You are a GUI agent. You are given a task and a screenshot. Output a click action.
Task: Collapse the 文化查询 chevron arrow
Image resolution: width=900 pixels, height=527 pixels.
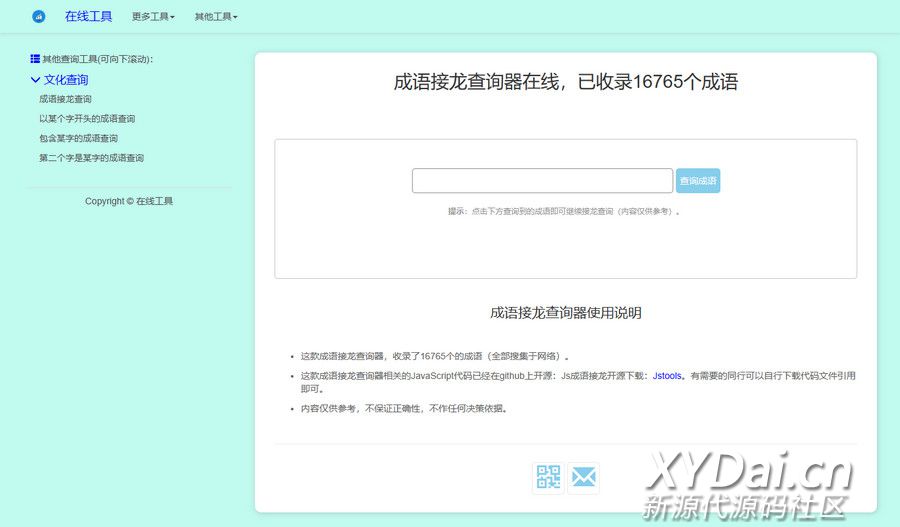(35, 80)
